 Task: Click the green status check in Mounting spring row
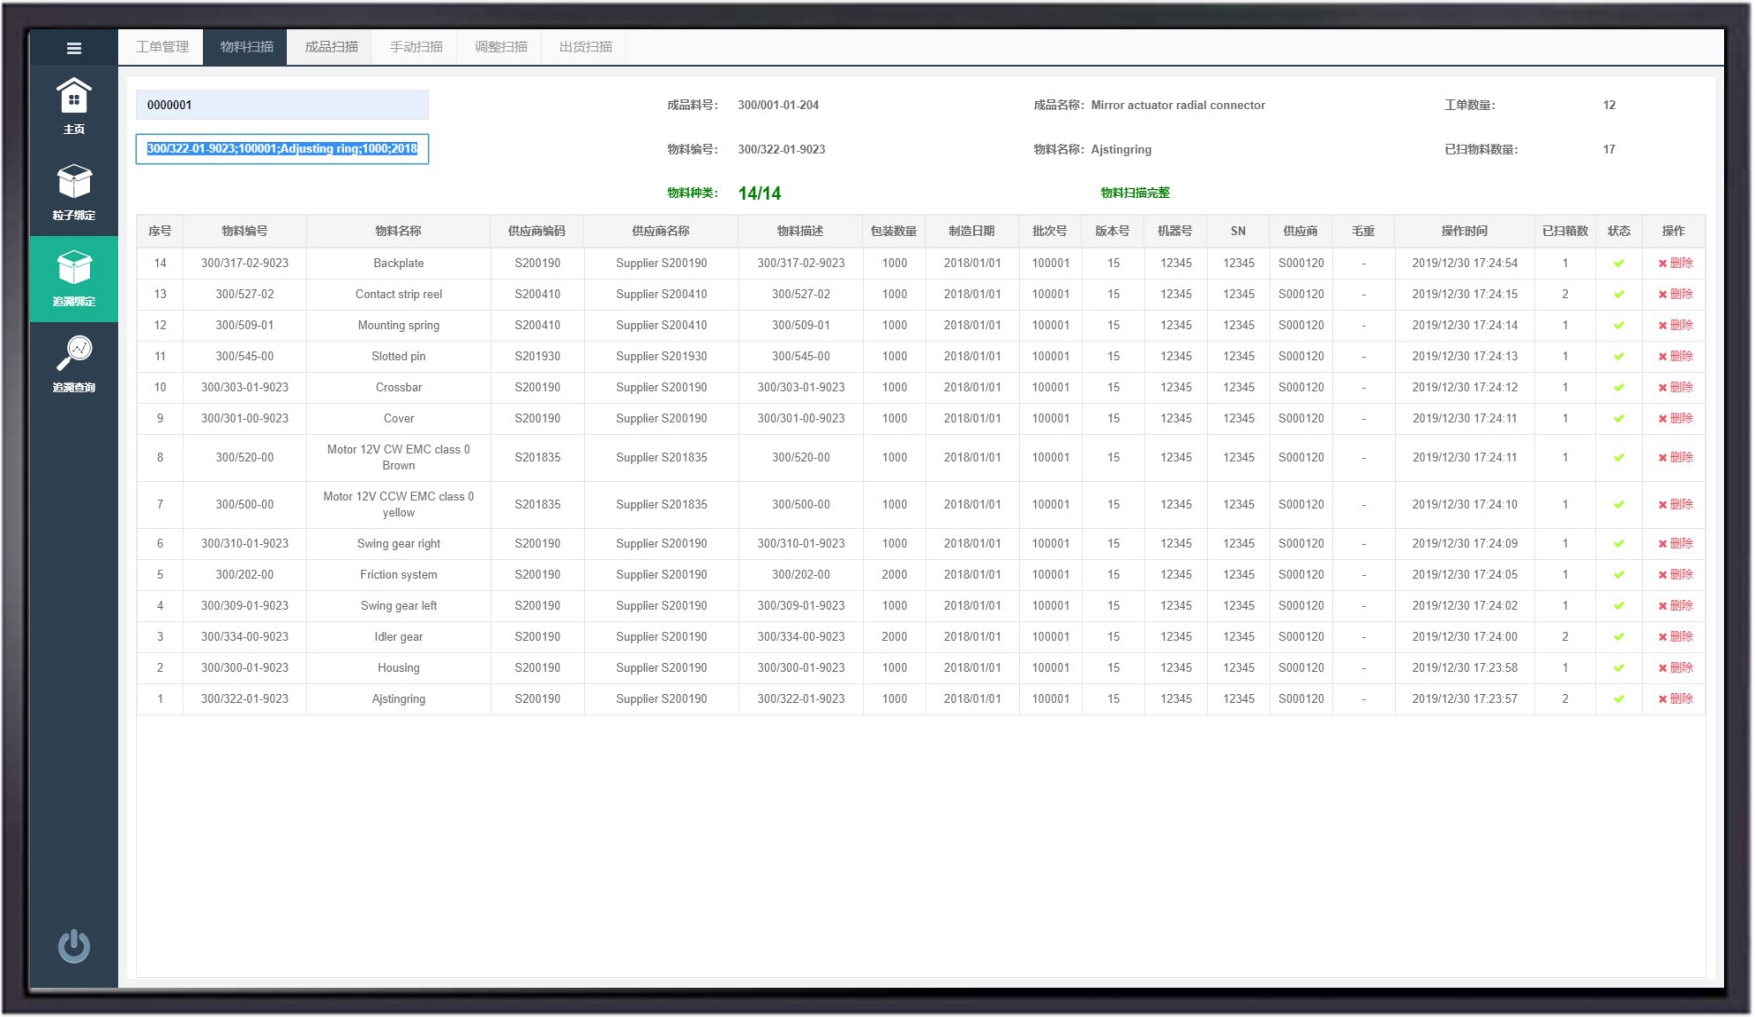click(x=1619, y=325)
